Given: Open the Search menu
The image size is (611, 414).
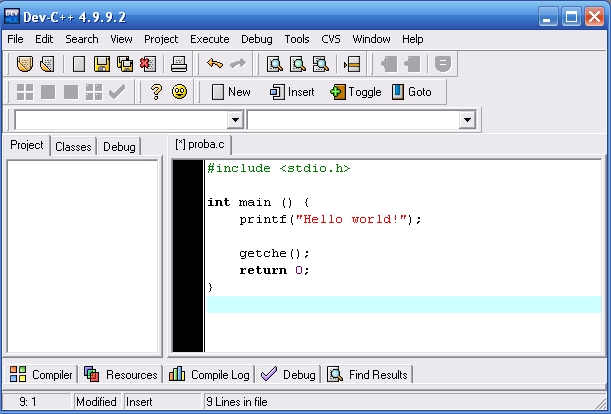Looking at the screenshot, I should (x=82, y=39).
